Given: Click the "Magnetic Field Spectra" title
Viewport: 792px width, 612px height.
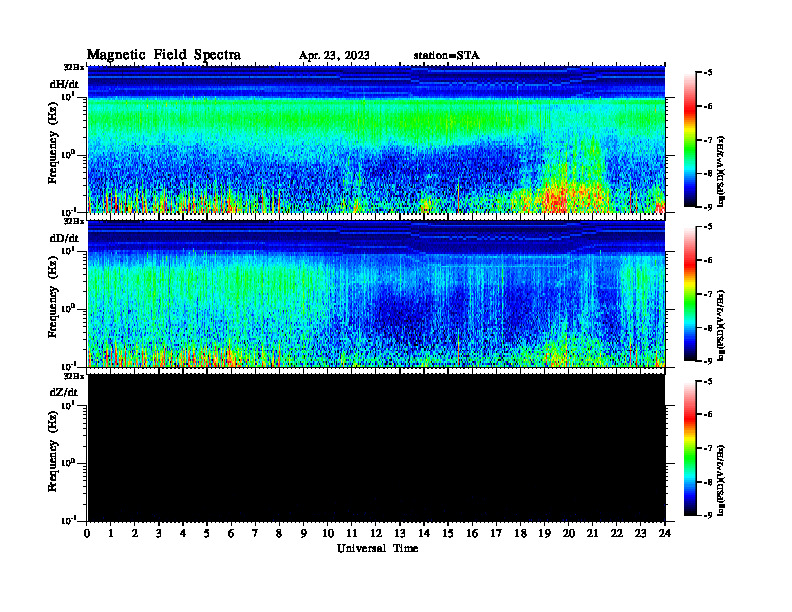Looking at the screenshot, I should point(164,55).
